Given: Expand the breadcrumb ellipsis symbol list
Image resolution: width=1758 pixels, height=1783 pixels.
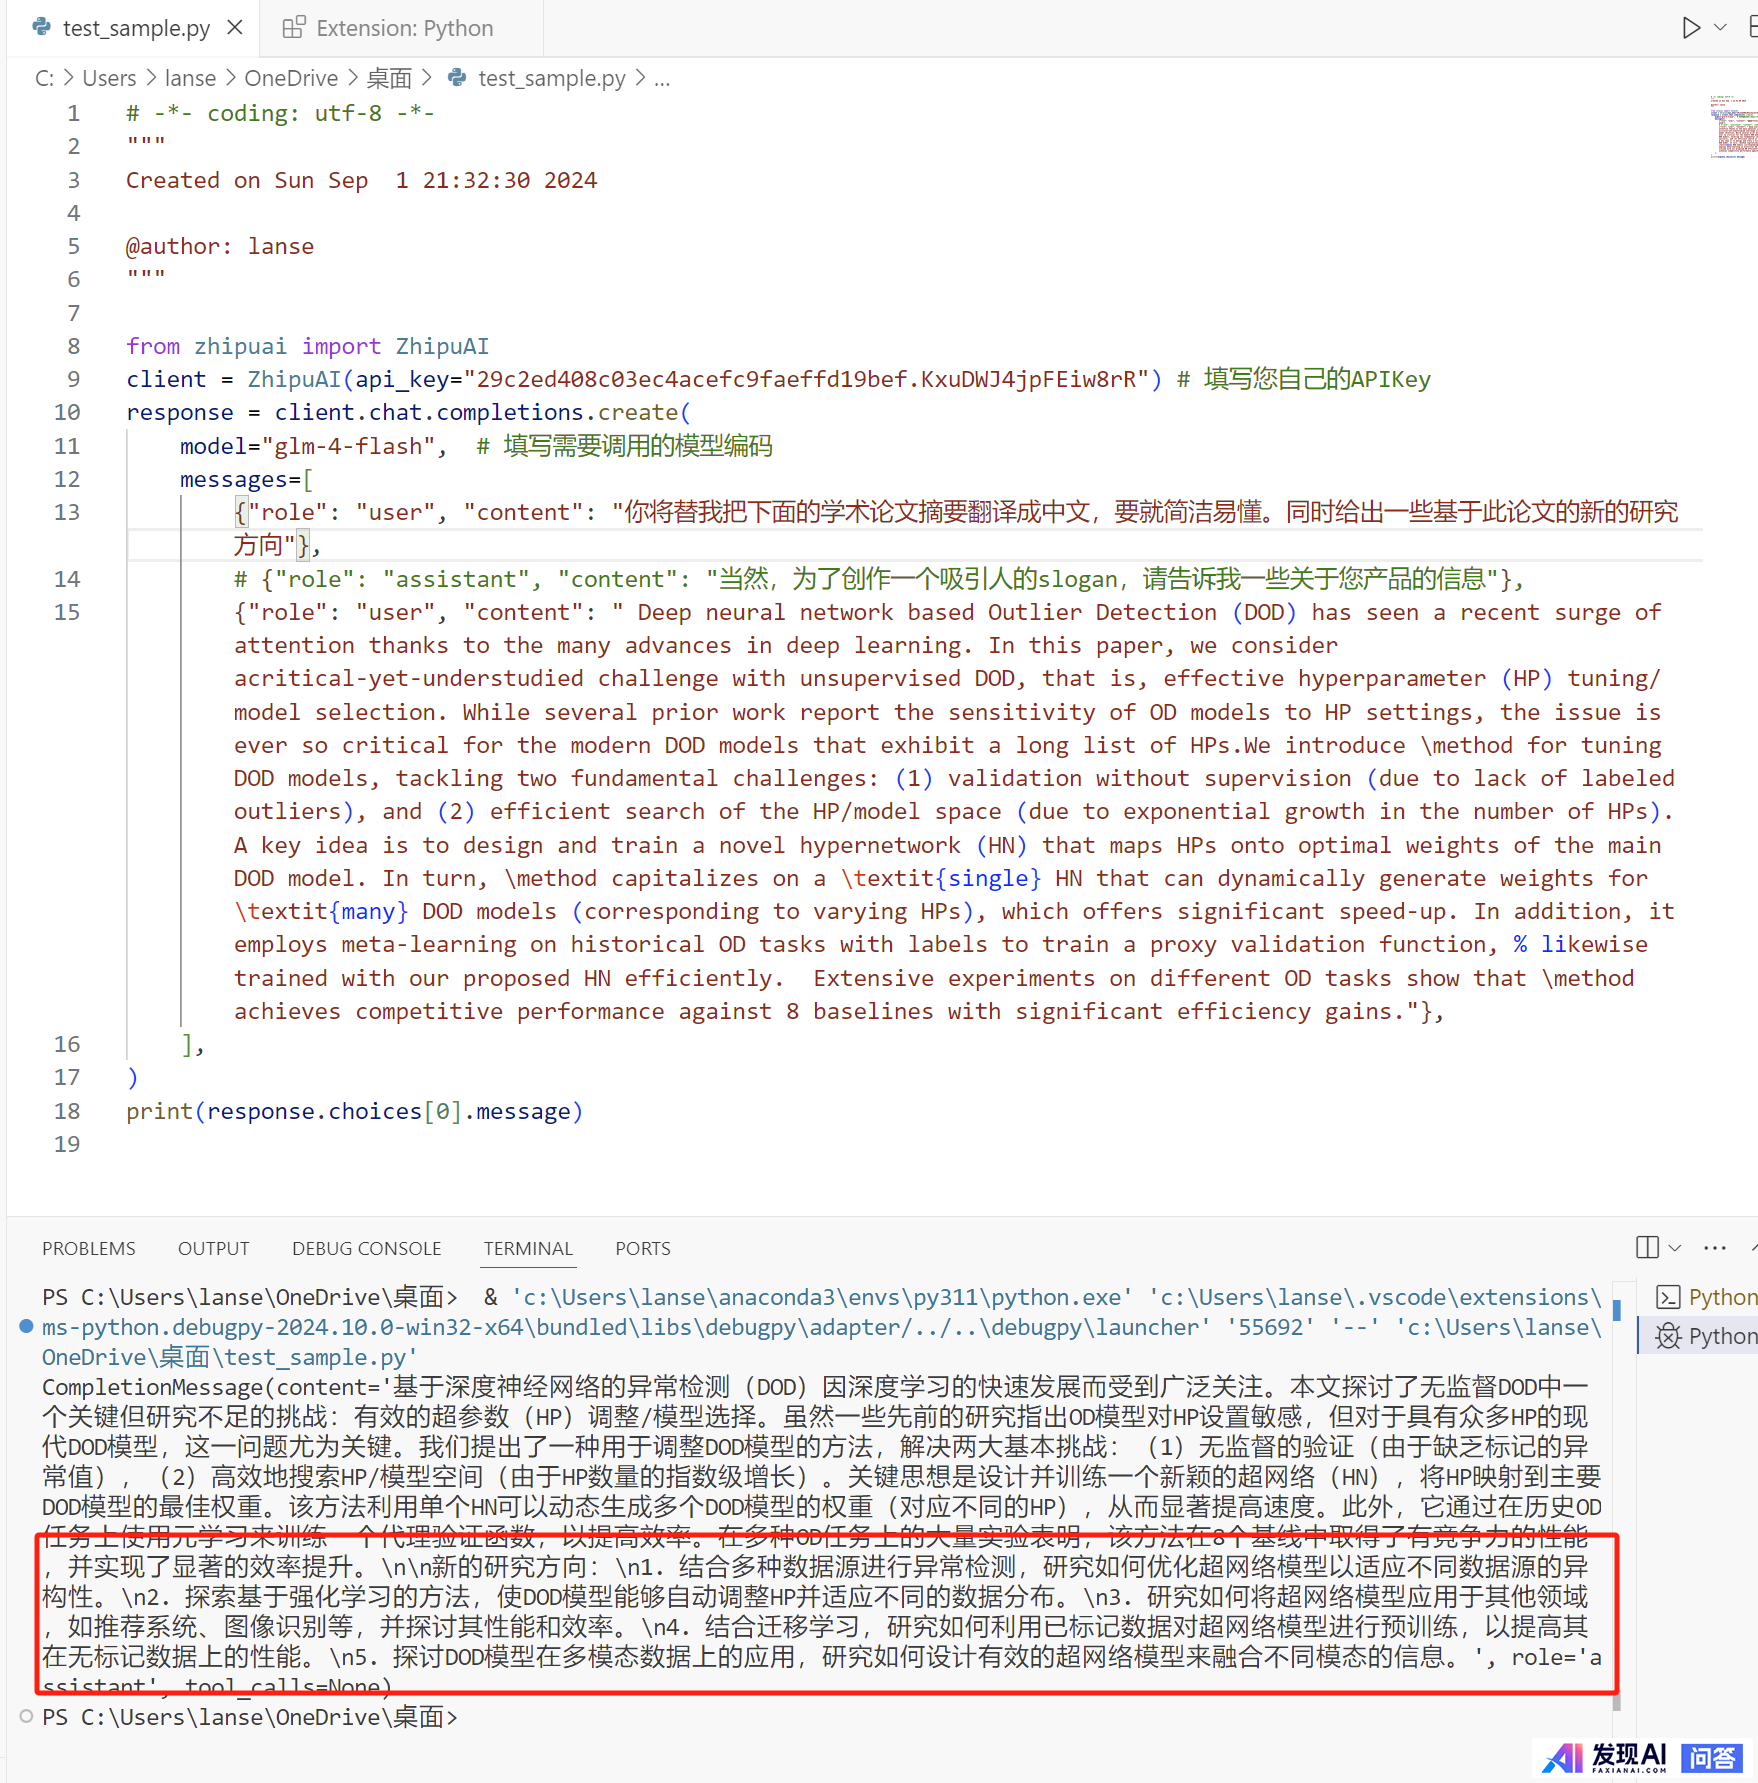Looking at the screenshot, I should click(662, 78).
